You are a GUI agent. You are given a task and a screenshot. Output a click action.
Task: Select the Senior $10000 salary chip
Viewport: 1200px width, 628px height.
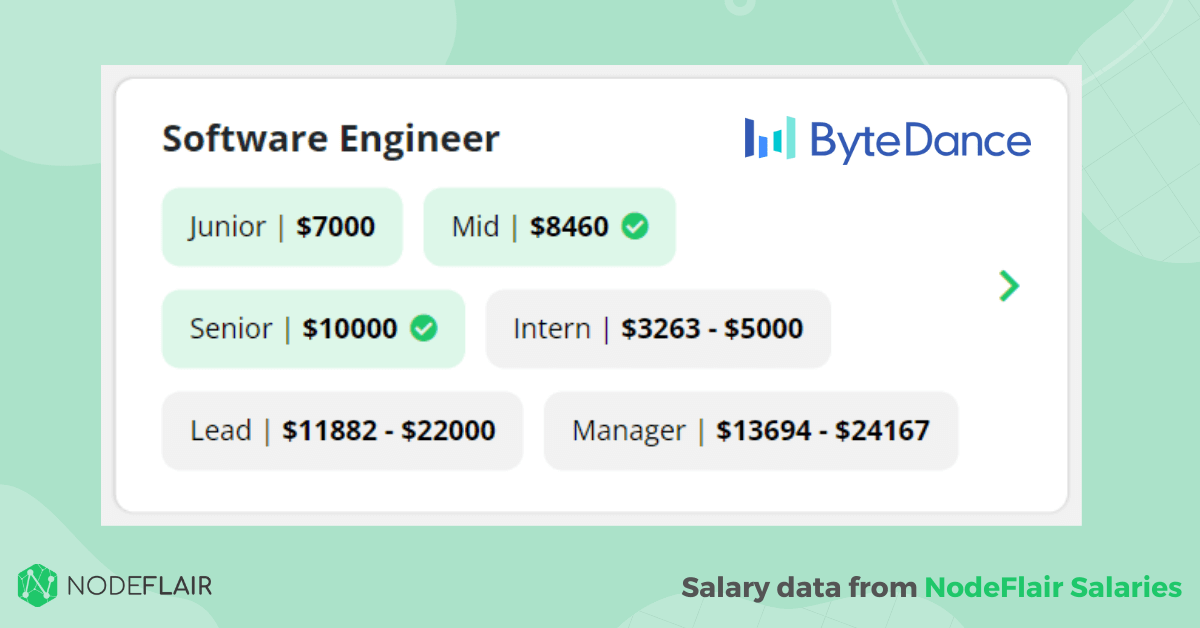[x=313, y=329]
